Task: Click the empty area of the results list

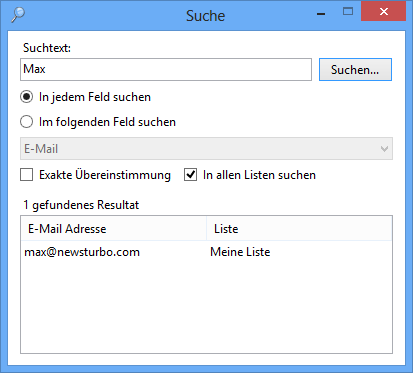Action: click(x=206, y=307)
